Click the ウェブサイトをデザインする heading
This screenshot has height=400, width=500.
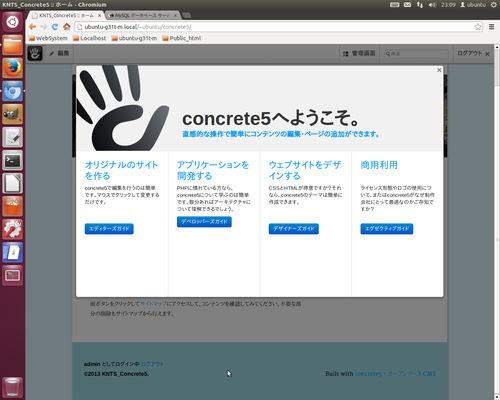[x=305, y=170]
